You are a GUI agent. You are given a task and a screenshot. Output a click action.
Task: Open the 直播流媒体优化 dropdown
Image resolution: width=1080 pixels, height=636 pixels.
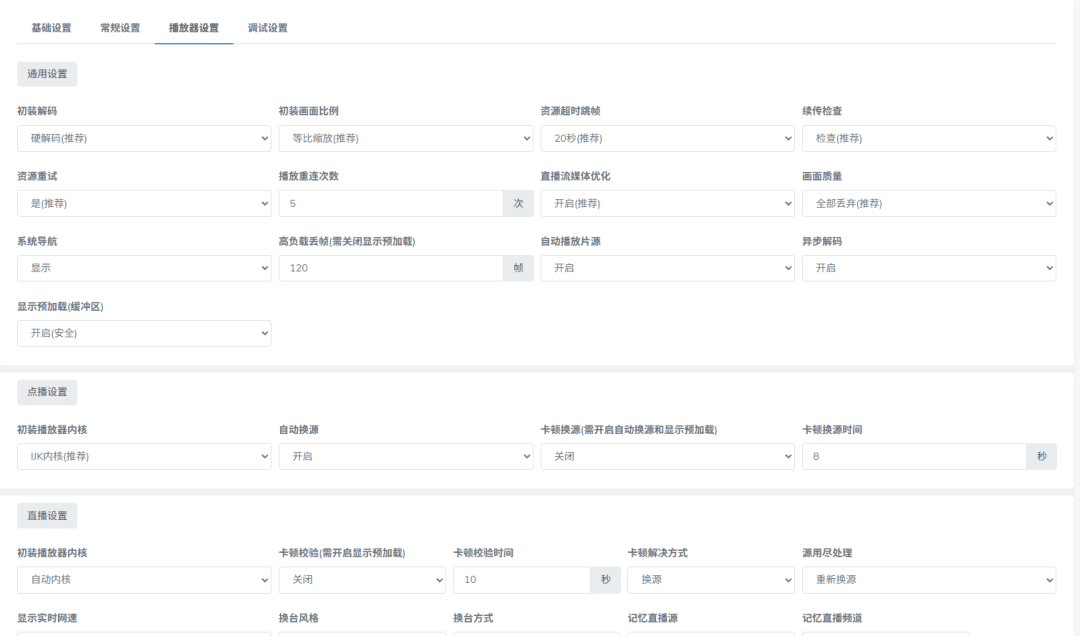(667, 203)
